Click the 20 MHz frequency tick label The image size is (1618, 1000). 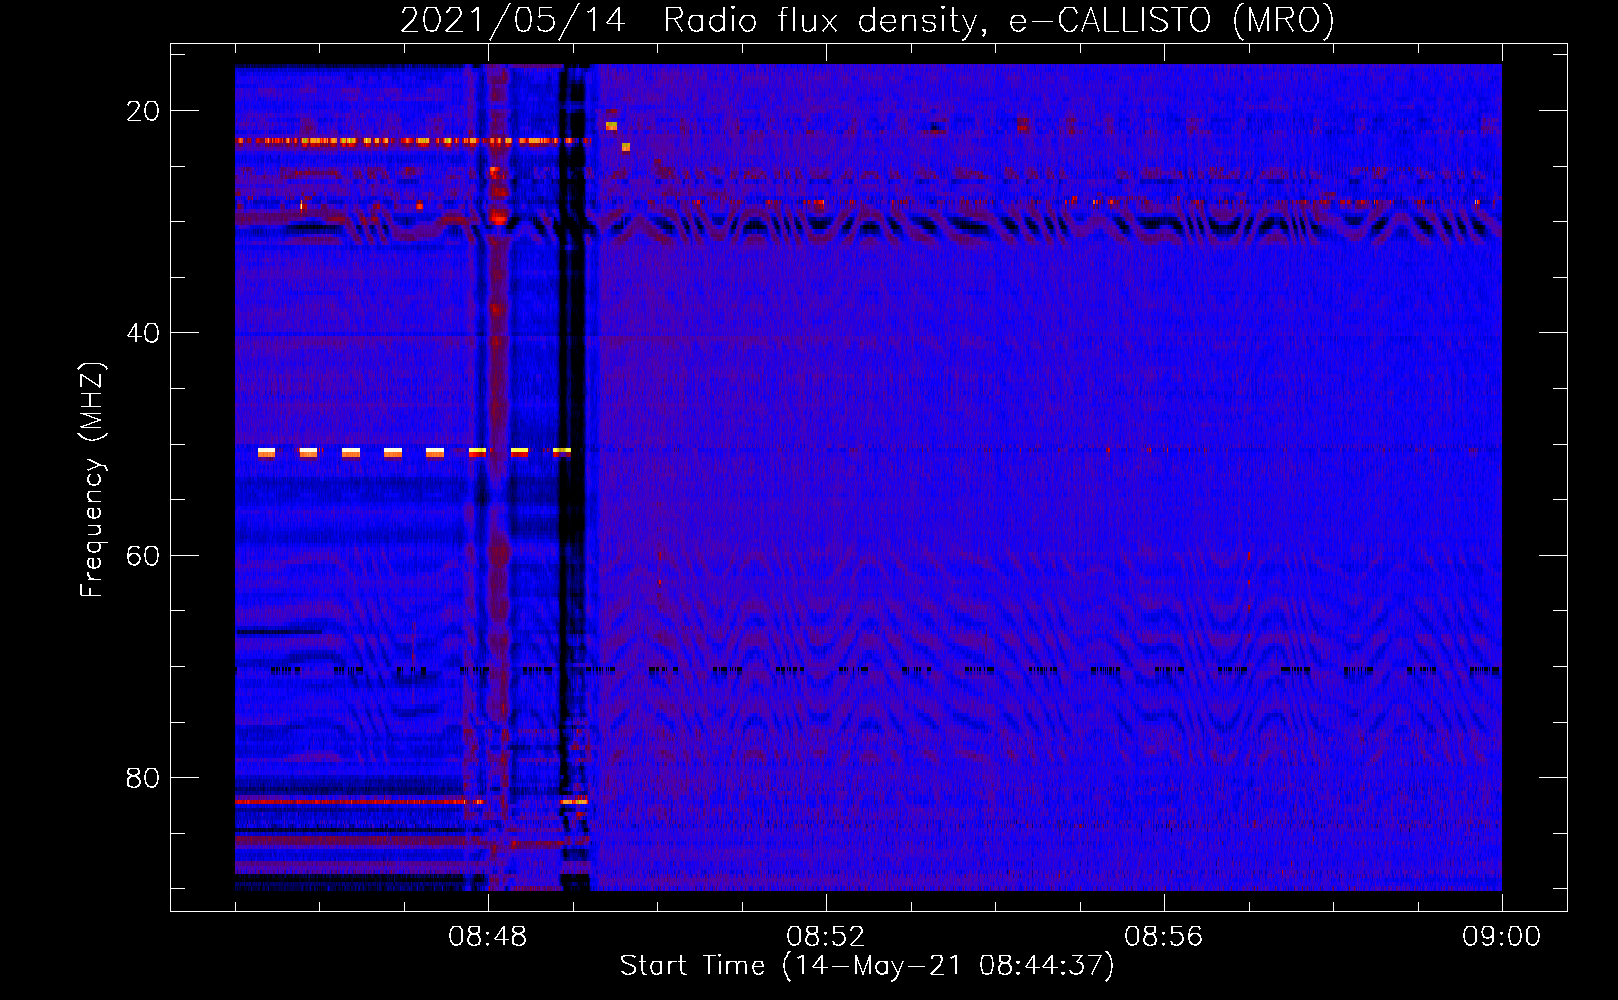point(143,111)
